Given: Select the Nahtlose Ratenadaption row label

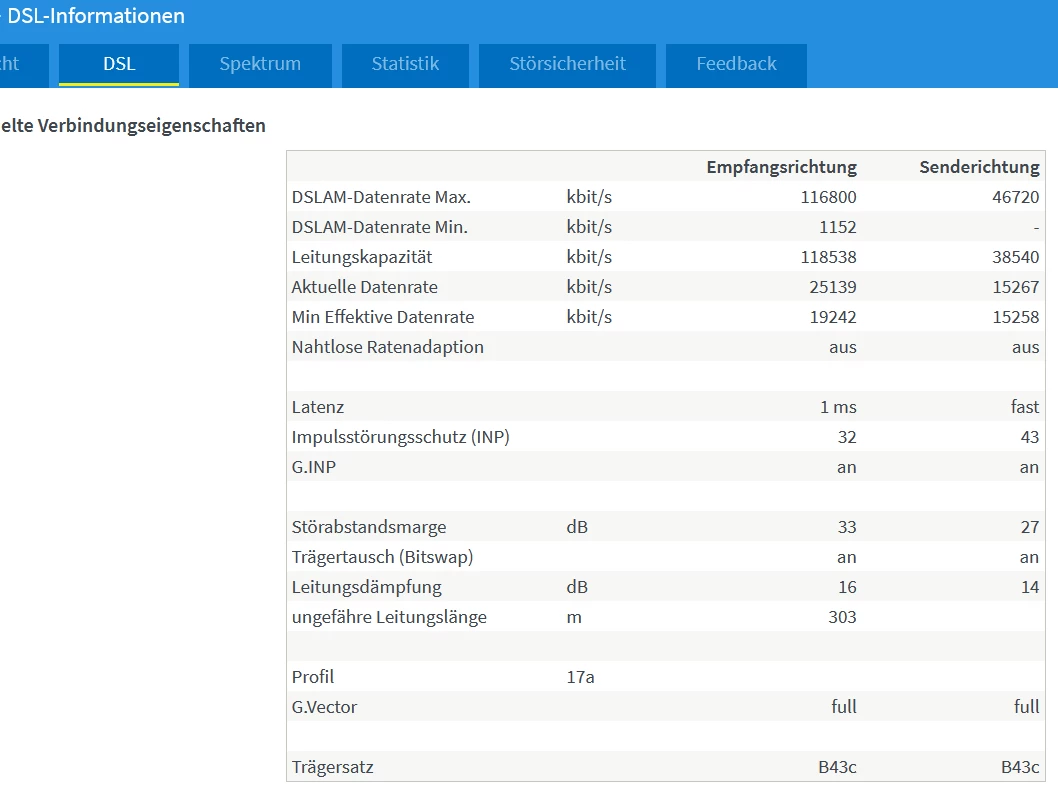Looking at the screenshot, I should pyautogui.click(x=387, y=347).
